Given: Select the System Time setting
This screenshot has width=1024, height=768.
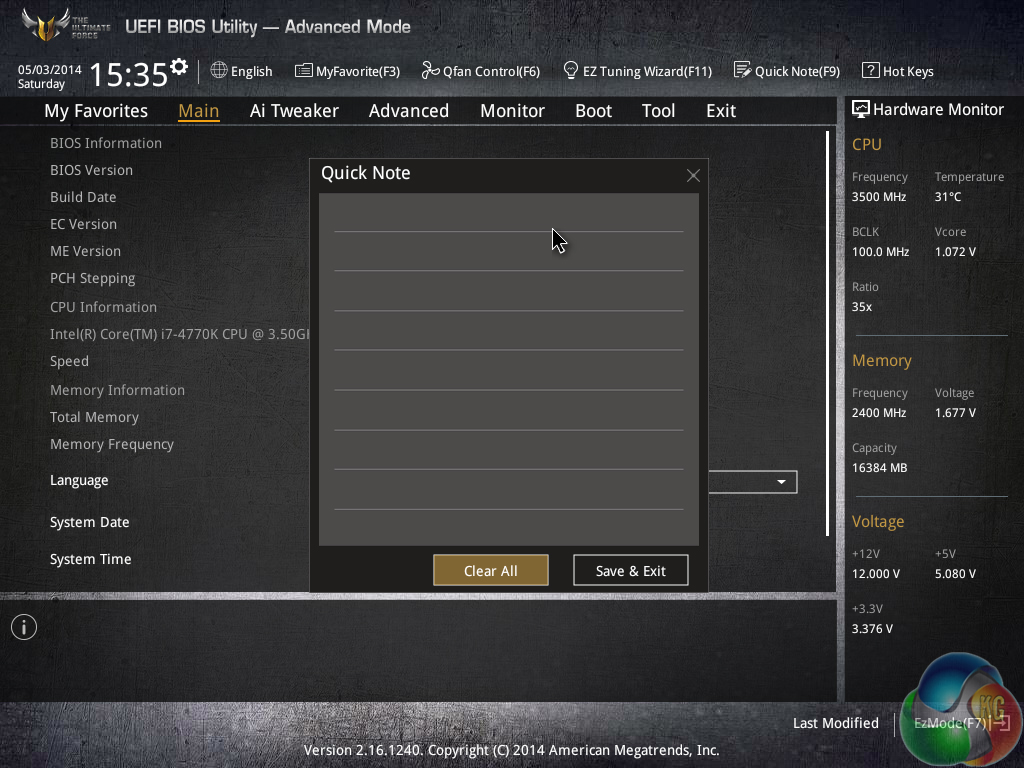Looking at the screenshot, I should point(91,559).
